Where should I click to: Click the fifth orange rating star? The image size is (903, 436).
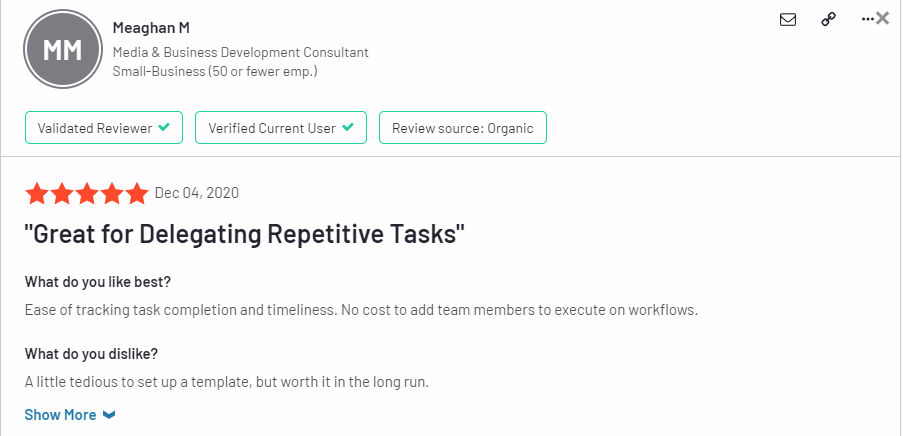pos(136,194)
